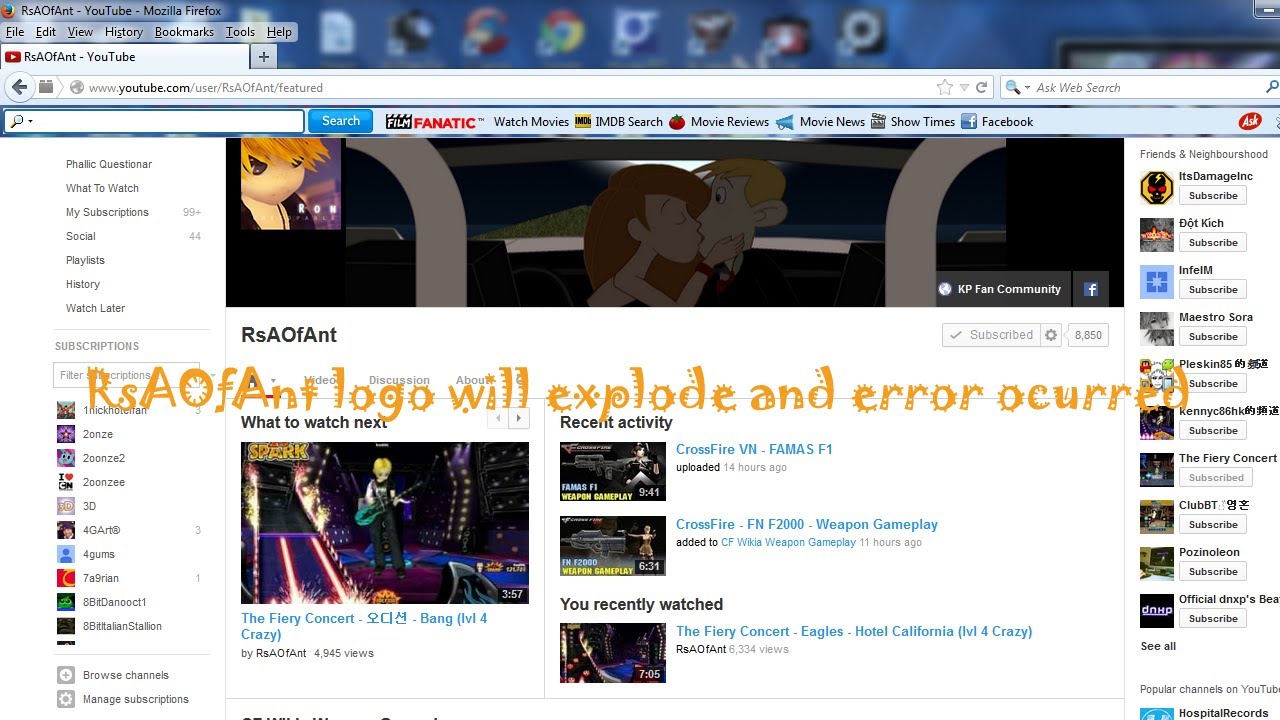Click Official dnxp channel avatar
Viewport: 1280px width, 720px height.
pyautogui.click(x=1157, y=610)
